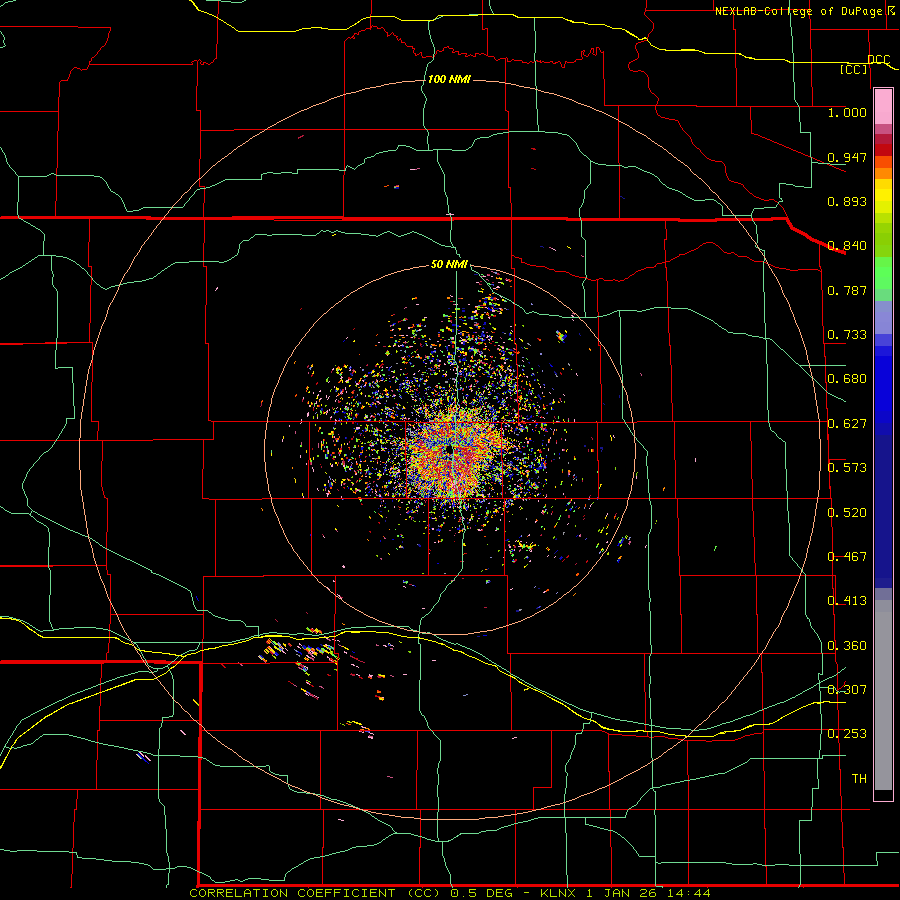Click the NEXLAB-College of DuPage credit text

[798, 11]
